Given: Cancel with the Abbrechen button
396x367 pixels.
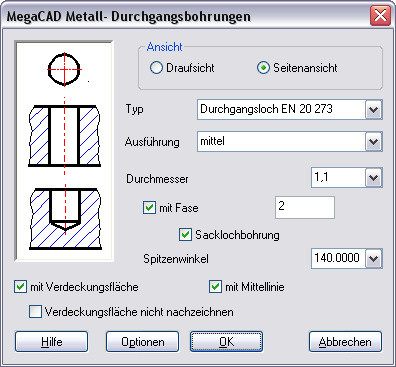Looking at the screenshot, I should coord(345,342).
